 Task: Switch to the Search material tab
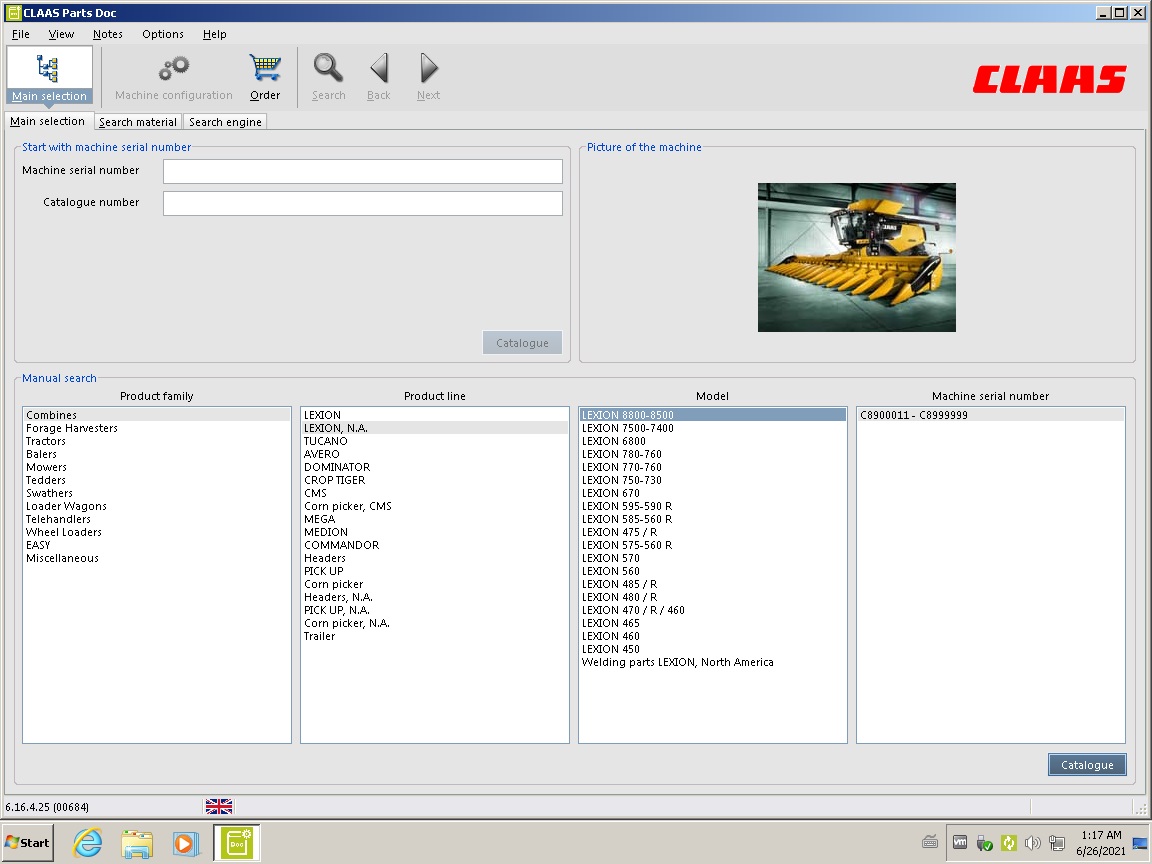[137, 122]
